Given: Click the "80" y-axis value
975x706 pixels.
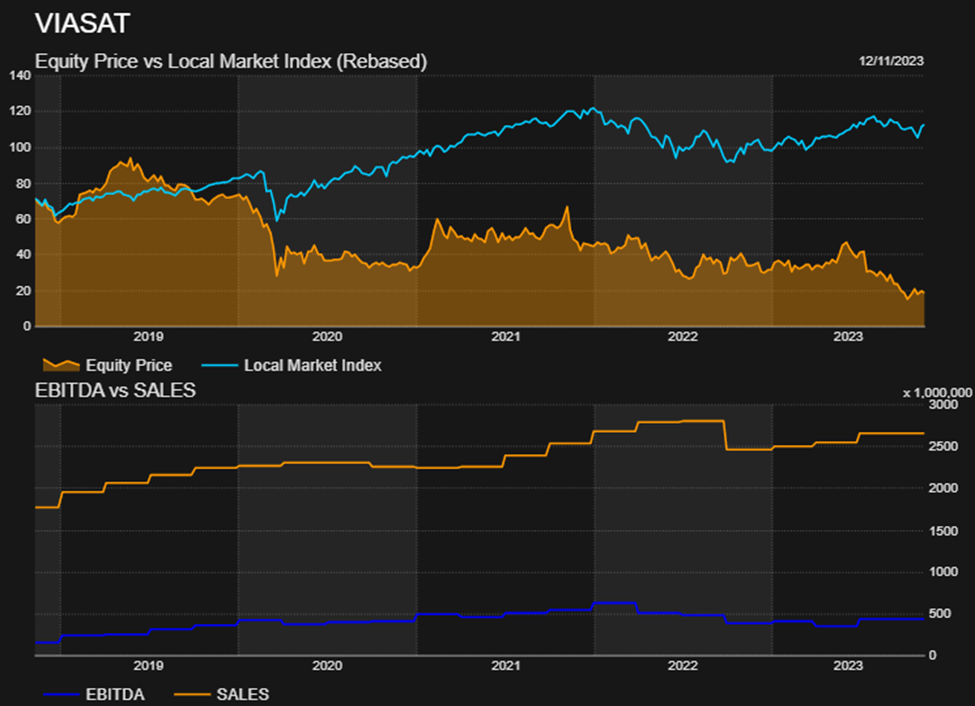Looking at the screenshot, I should click(24, 183).
